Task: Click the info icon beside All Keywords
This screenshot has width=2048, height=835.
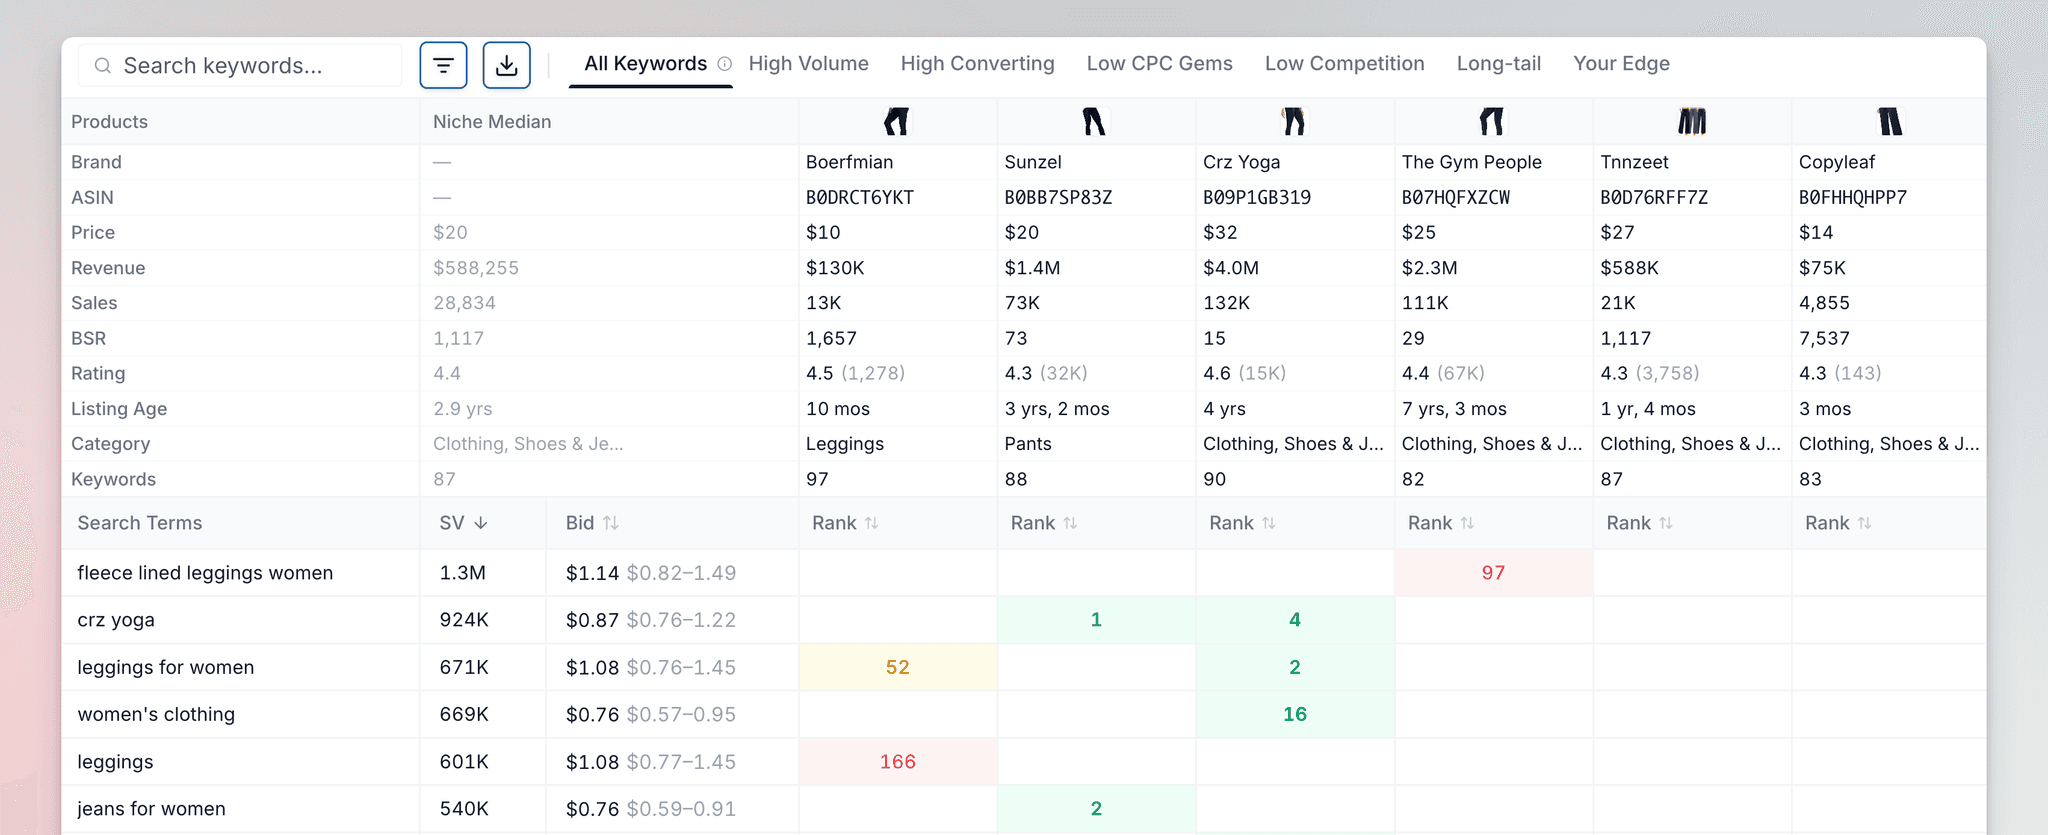Action: (725, 64)
